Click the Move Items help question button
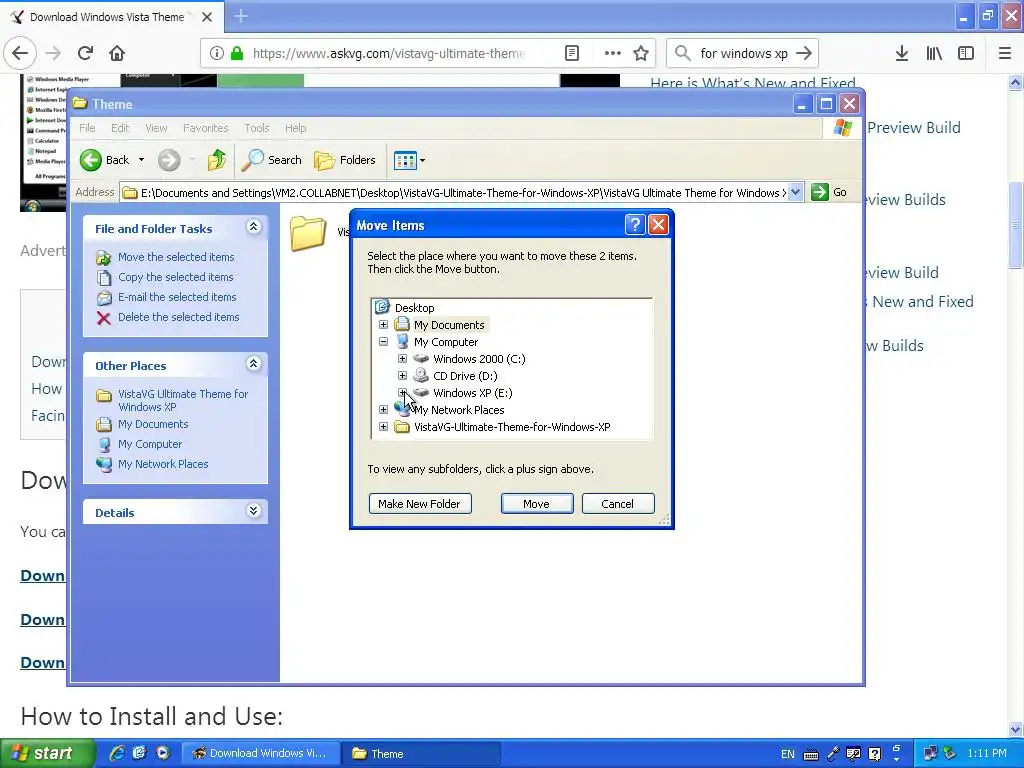The width and height of the screenshot is (1024, 768). point(635,225)
